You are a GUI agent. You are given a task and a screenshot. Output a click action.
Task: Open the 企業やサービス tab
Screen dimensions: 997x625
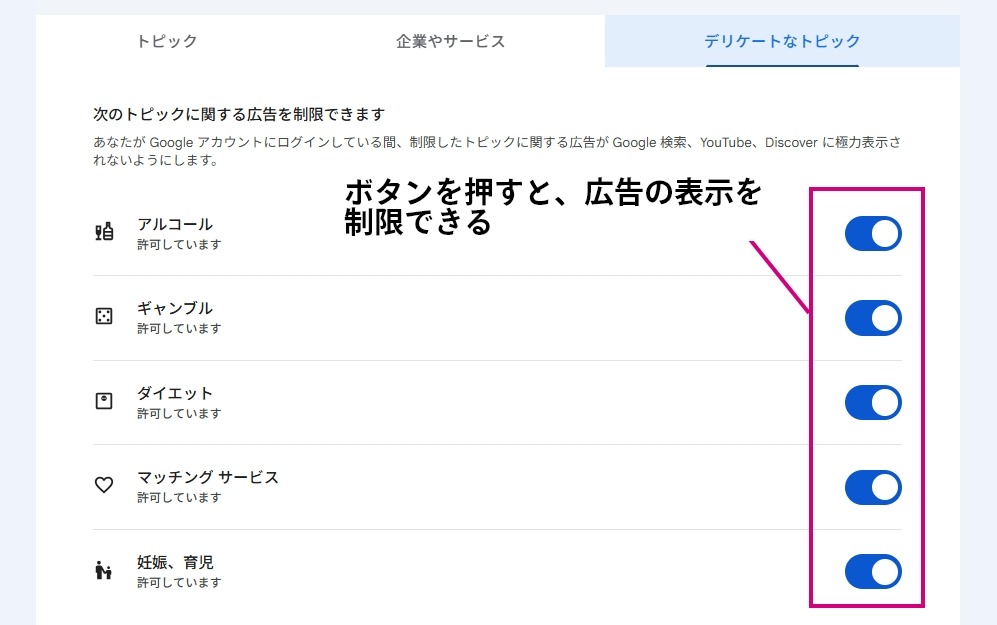click(450, 41)
